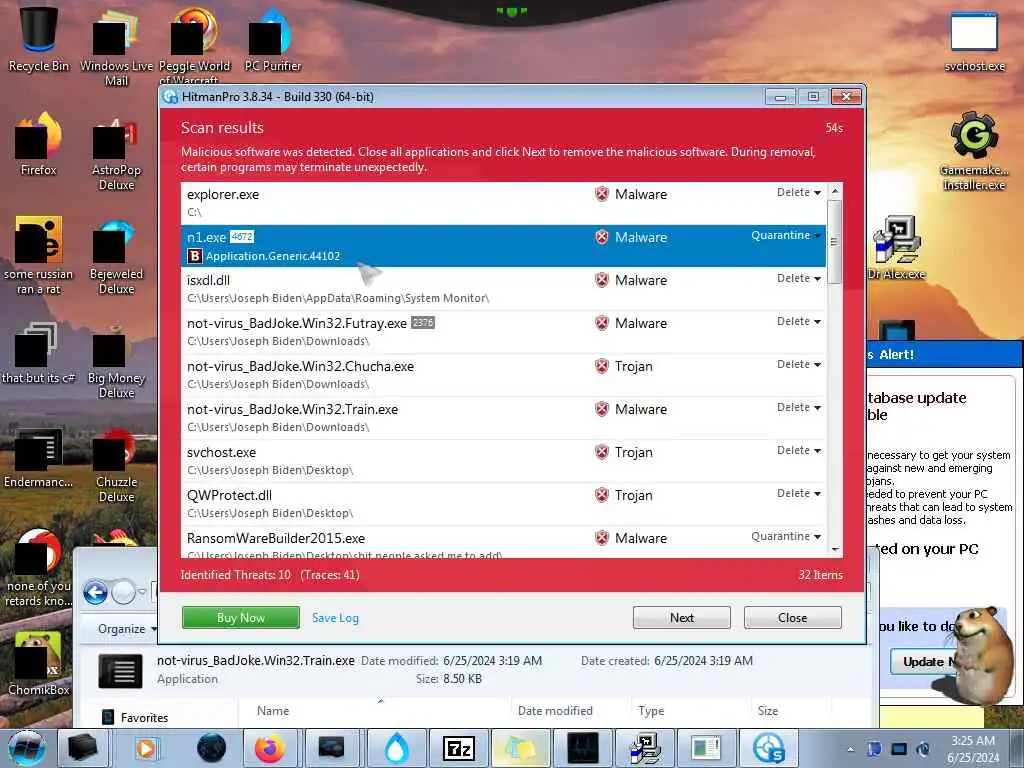This screenshot has width=1024, height=768.
Task: Open the Firefox desktop shortcut
Action: coord(39,144)
